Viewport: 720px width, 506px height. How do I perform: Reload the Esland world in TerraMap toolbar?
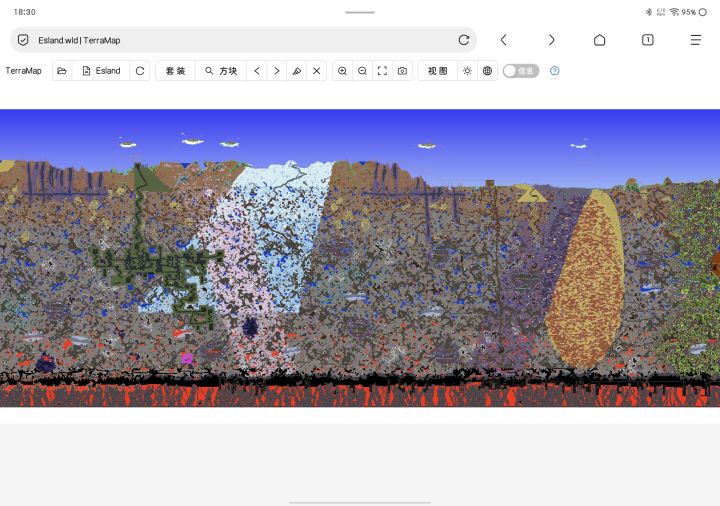click(140, 71)
